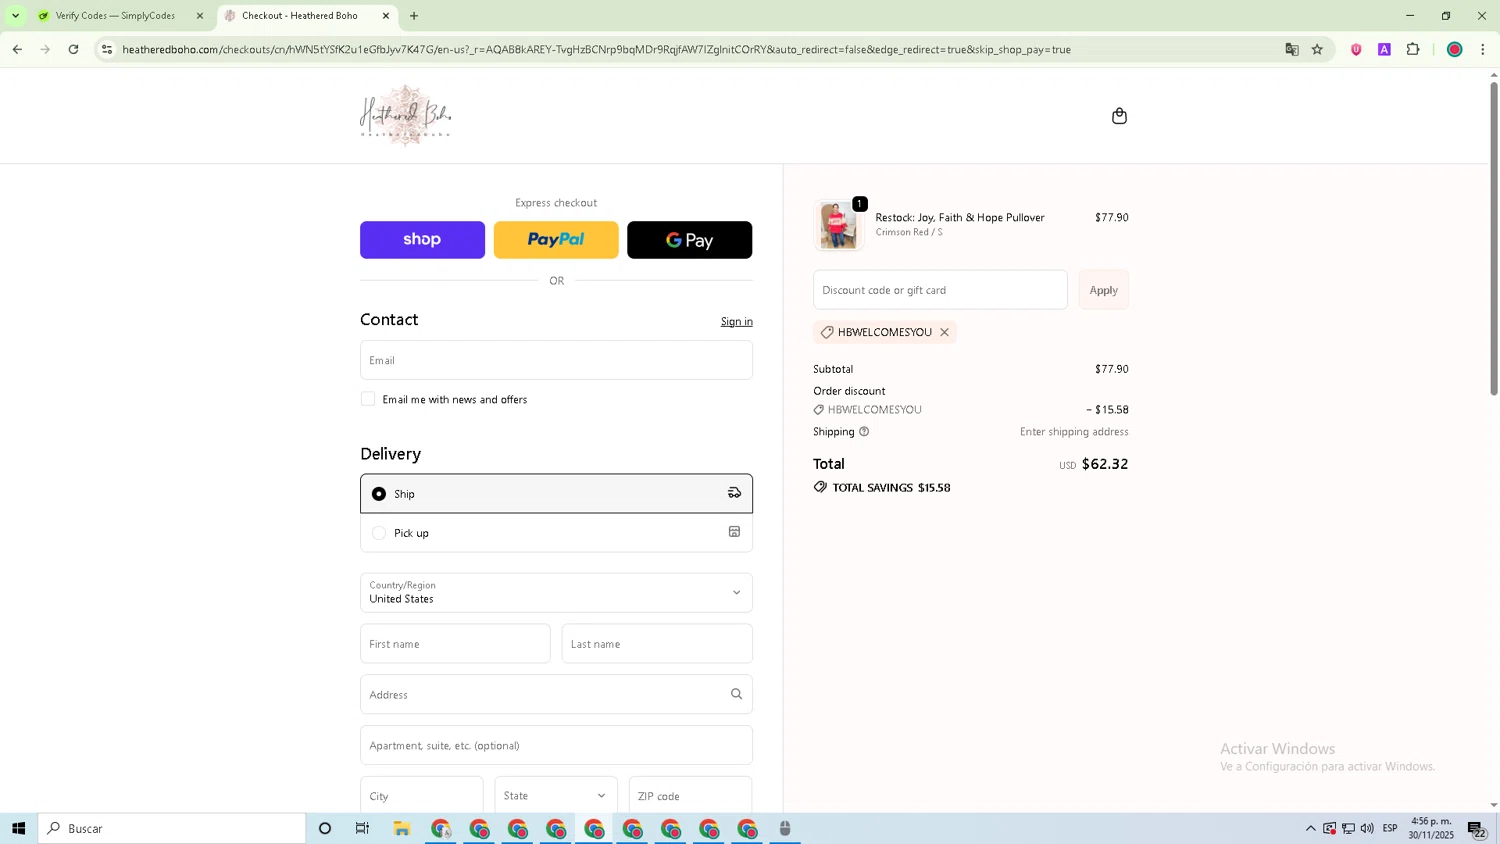This screenshot has height=844, width=1500.
Task: View site information icon in address bar
Action: (107, 49)
